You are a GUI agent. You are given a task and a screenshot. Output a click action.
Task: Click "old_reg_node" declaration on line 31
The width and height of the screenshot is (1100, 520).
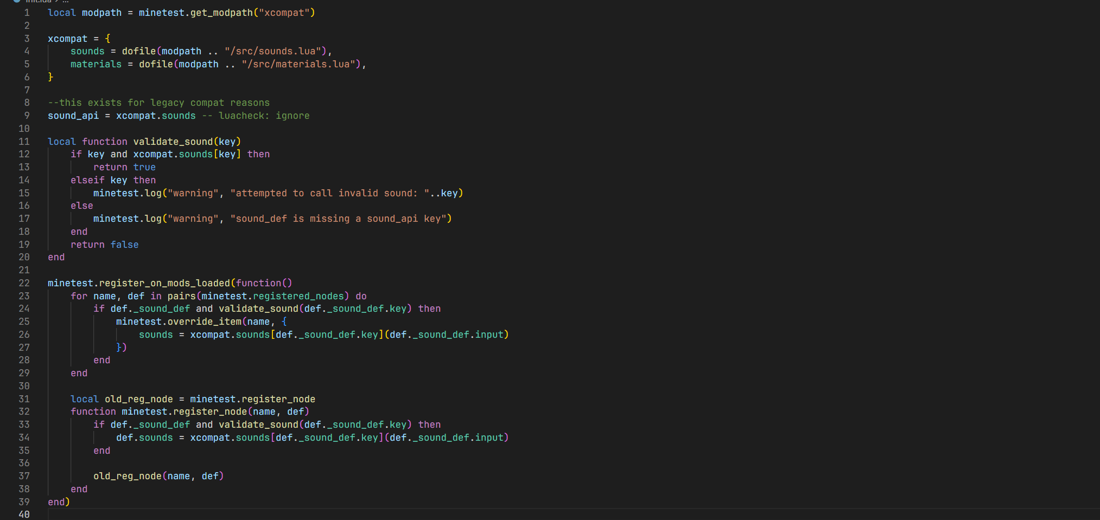[x=139, y=399]
